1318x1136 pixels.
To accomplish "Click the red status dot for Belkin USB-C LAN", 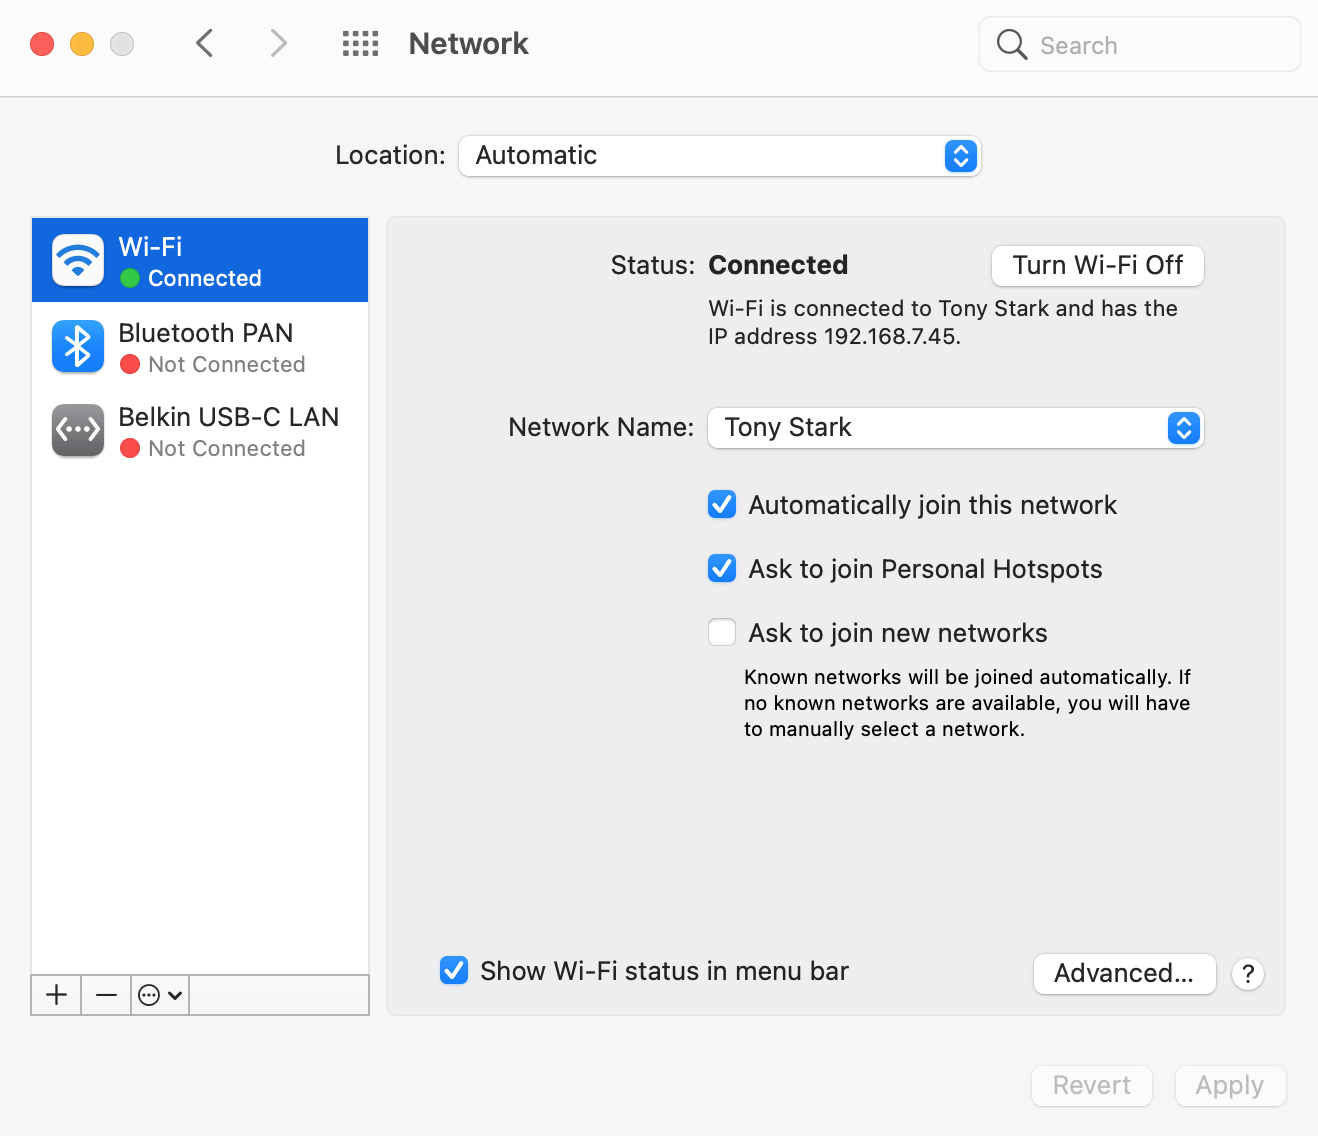I will click(130, 449).
